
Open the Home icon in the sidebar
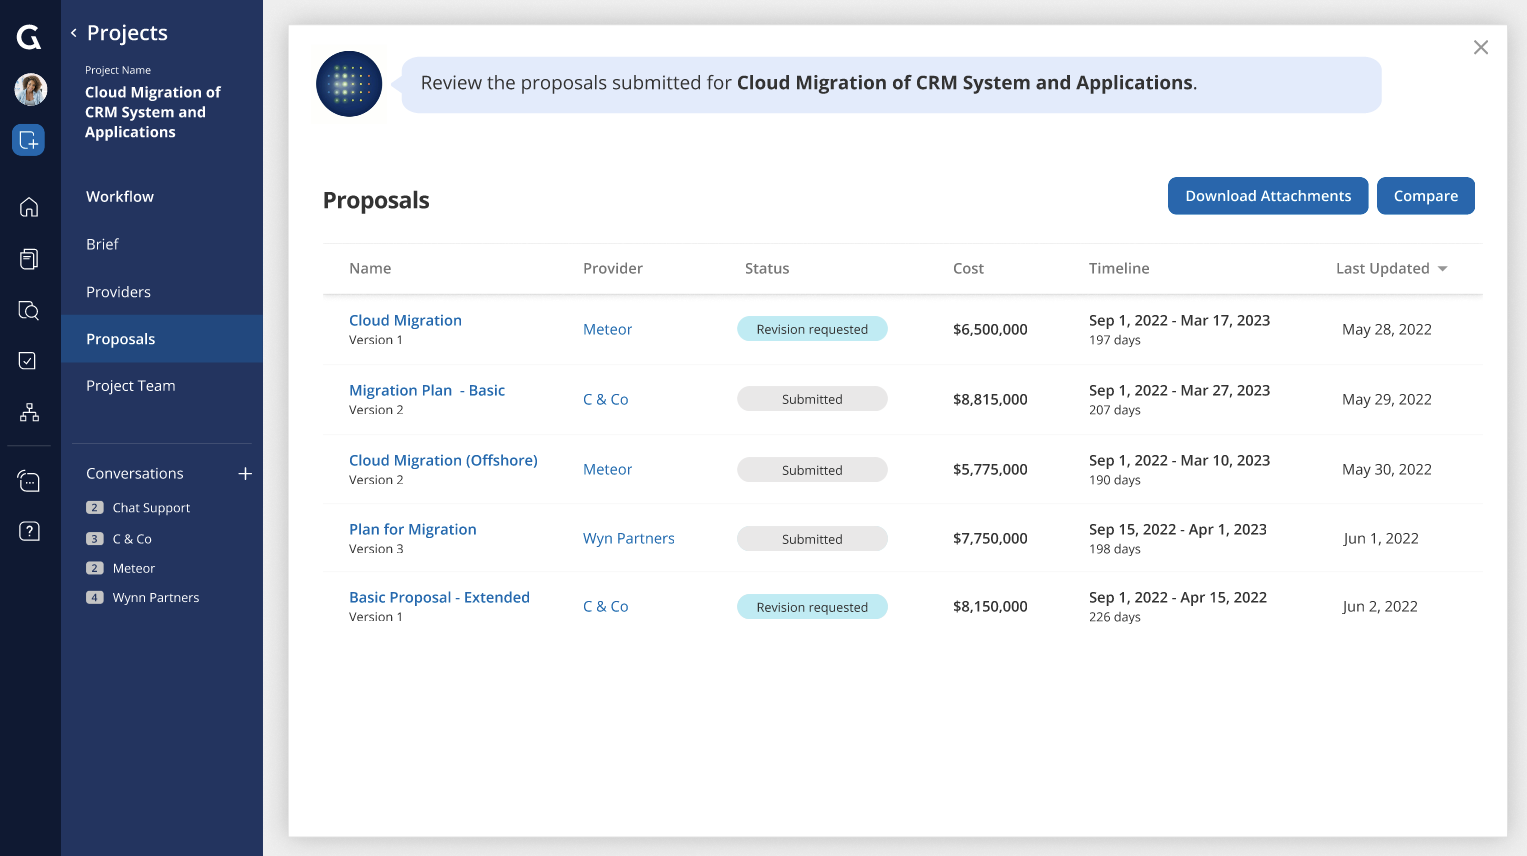[29, 207]
